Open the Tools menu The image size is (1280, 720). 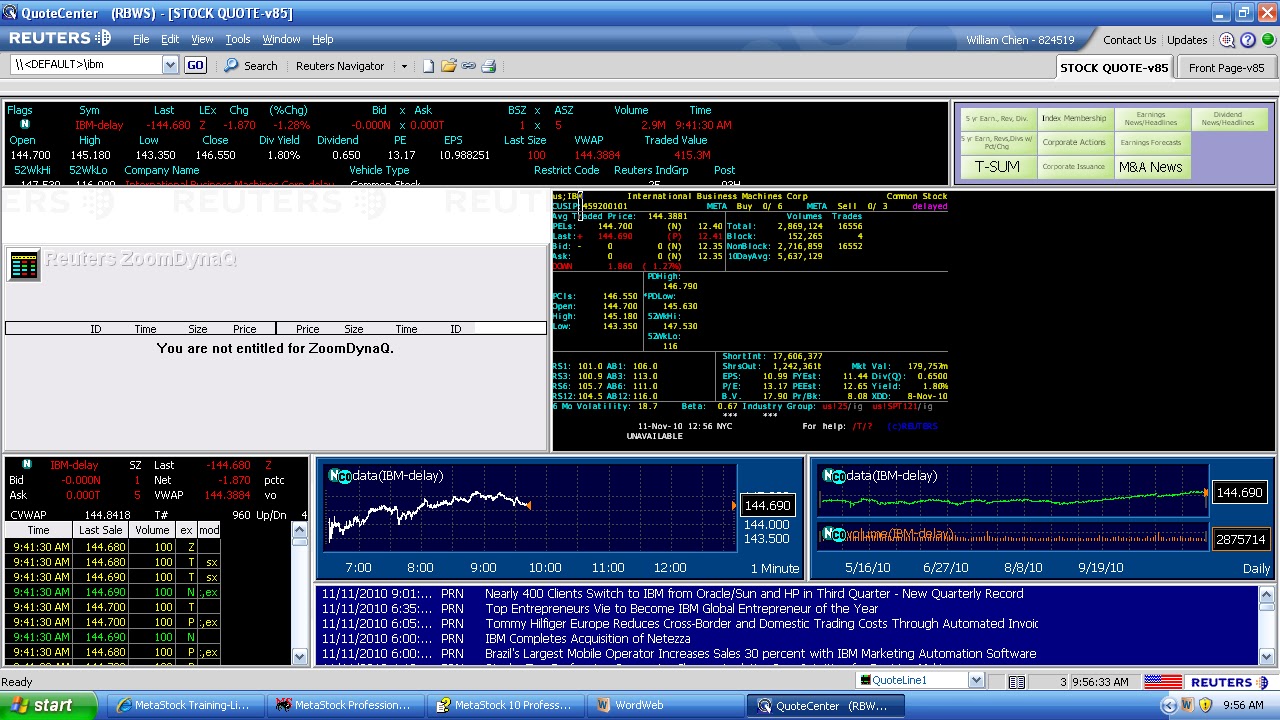(x=238, y=40)
